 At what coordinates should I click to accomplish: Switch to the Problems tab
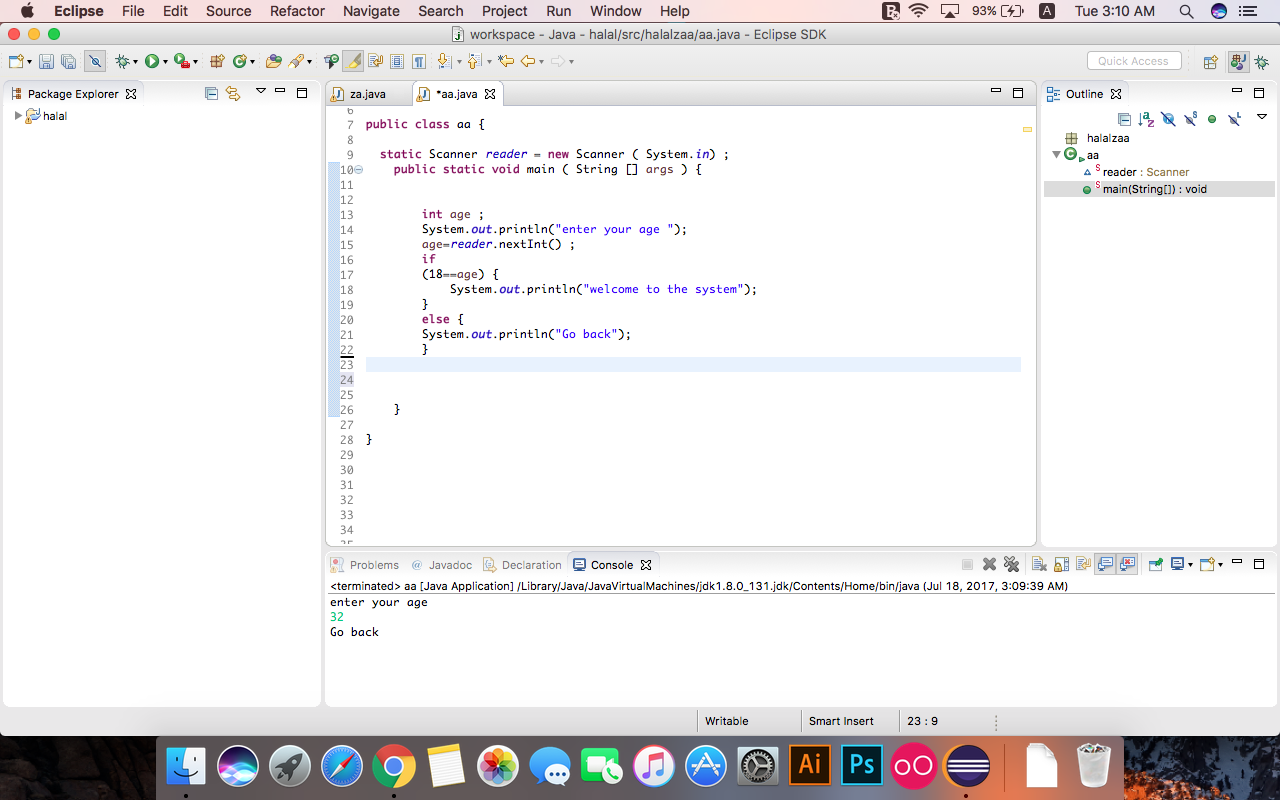click(x=373, y=565)
